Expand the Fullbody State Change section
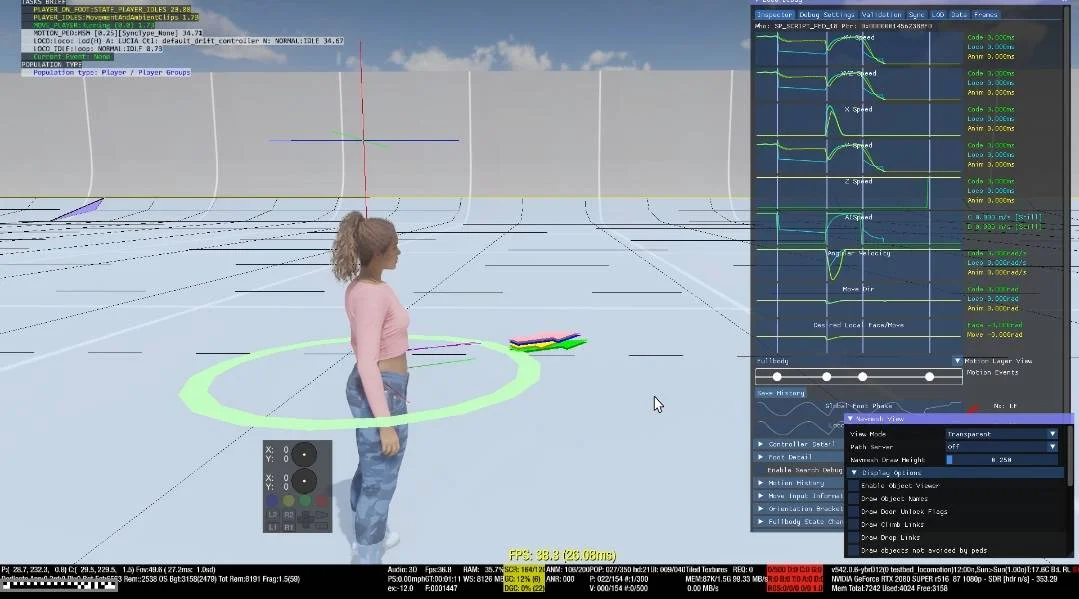The height and width of the screenshot is (599, 1079). coord(800,522)
